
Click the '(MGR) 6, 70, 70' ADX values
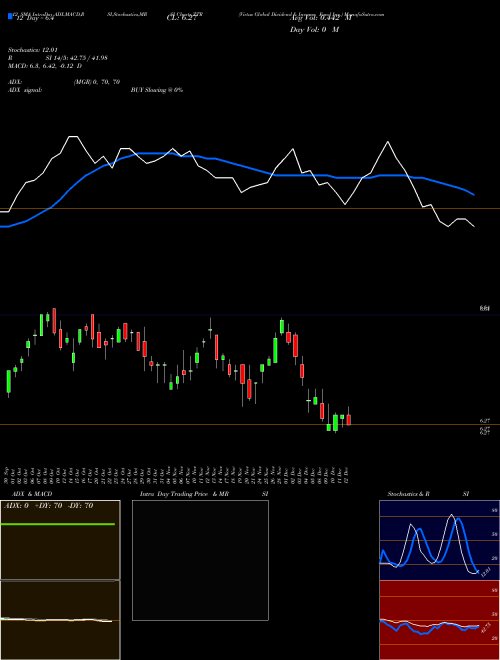97,82
